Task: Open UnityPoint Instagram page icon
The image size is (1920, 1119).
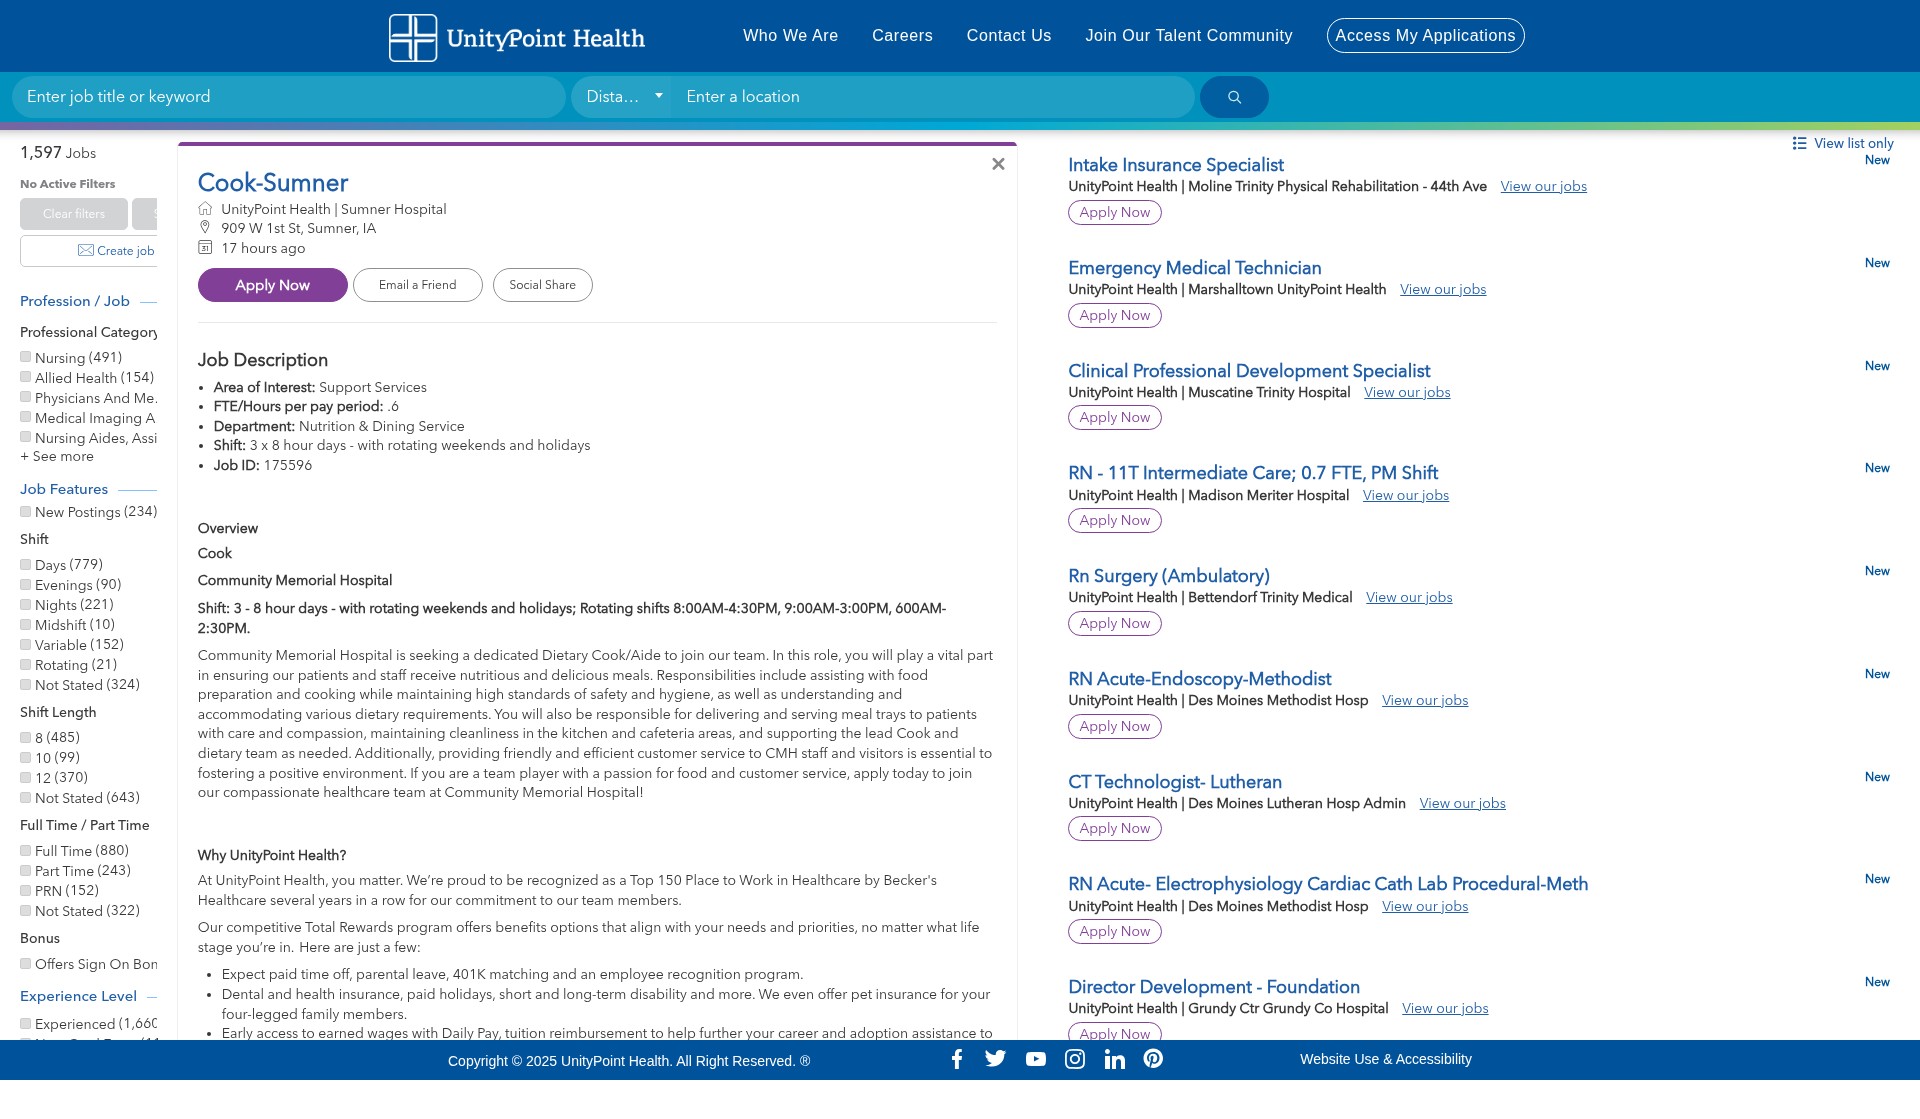Action: 1075,1059
